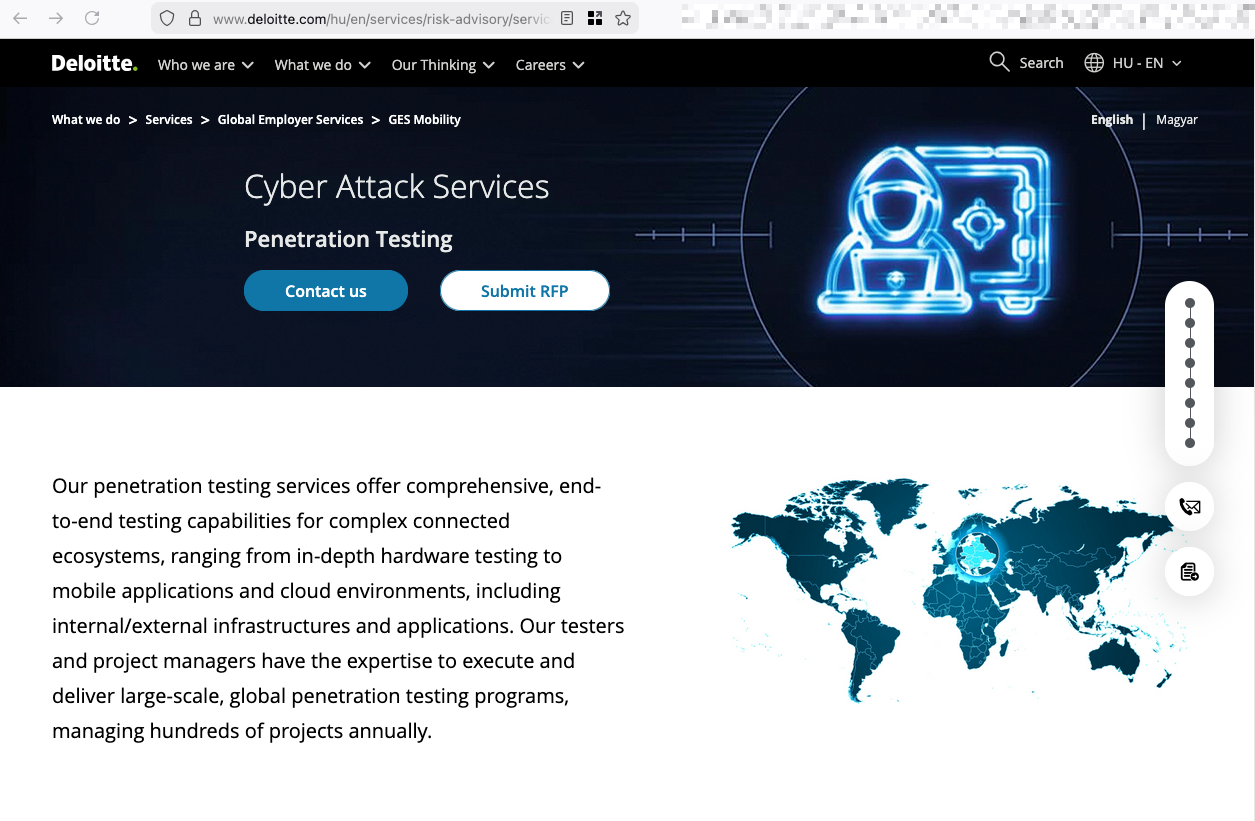Switch language to Magyar

[x=1177, y=120]
